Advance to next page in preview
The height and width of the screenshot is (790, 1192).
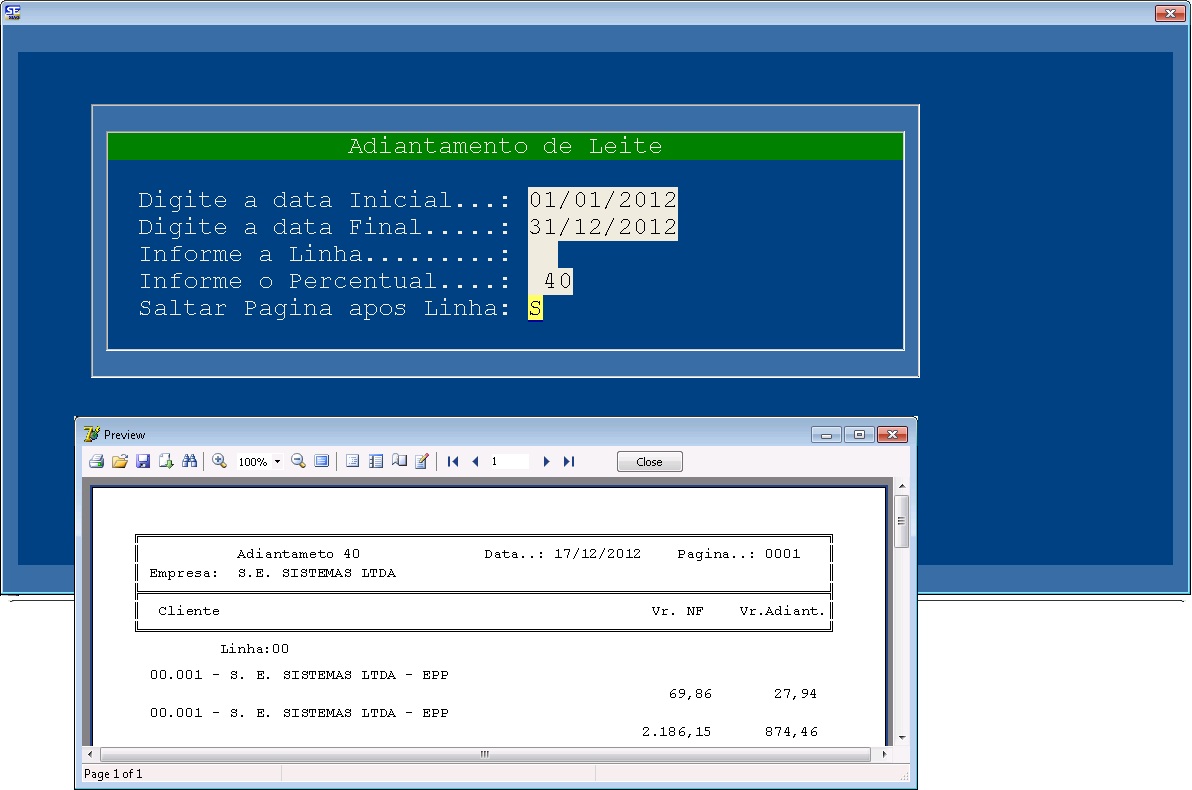546,461
